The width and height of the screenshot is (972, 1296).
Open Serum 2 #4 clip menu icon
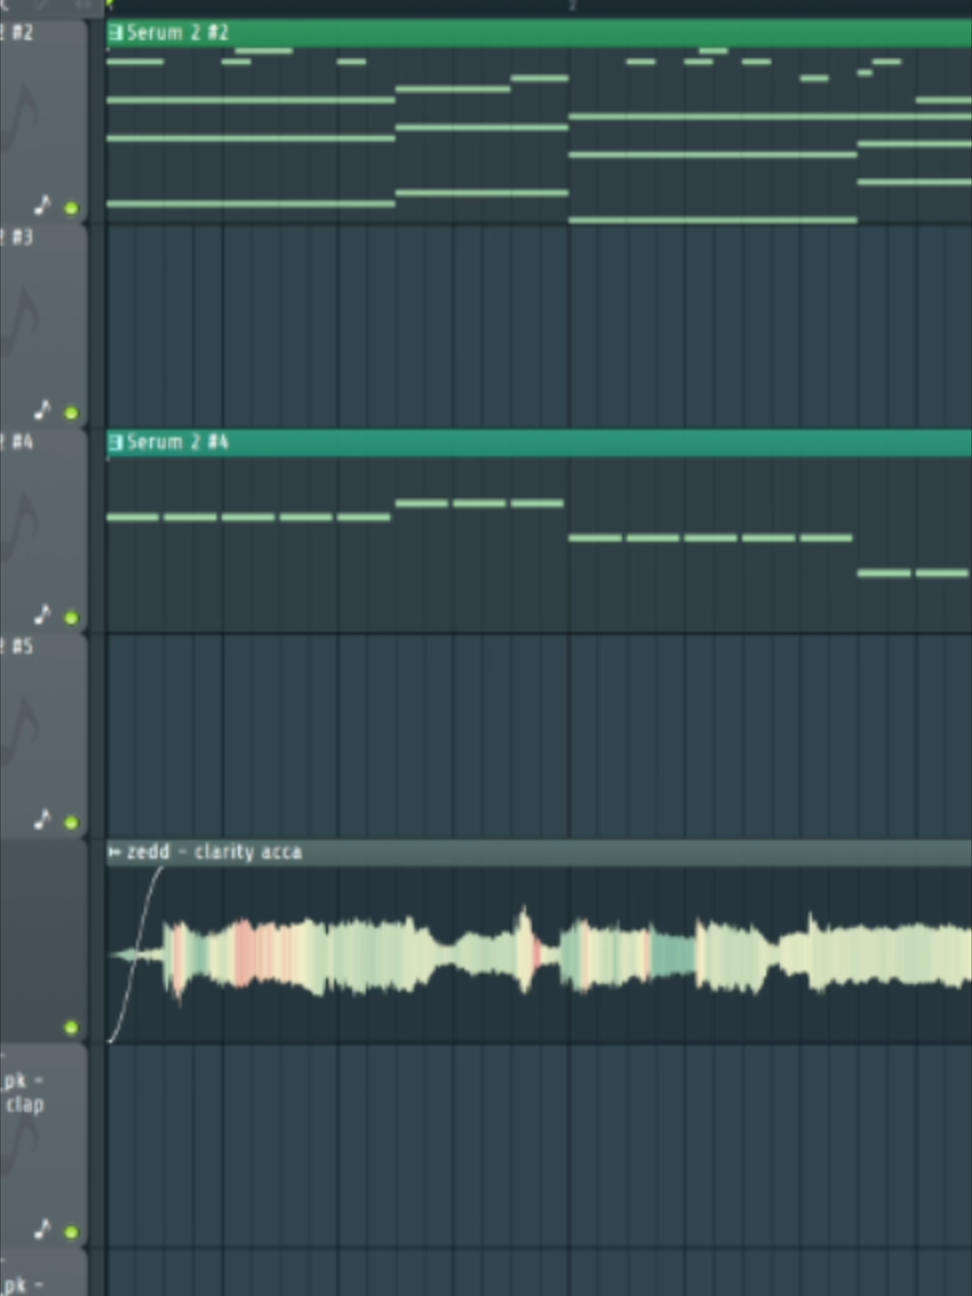click(x=116, y=442)
